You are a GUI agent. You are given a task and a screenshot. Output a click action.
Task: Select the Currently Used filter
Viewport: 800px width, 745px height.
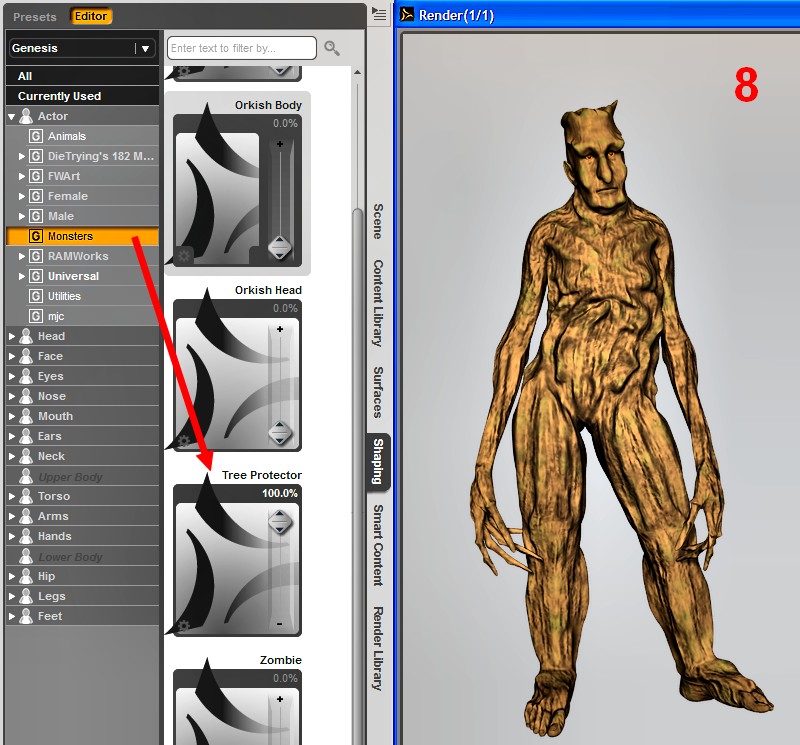click(x=82, y=96)
